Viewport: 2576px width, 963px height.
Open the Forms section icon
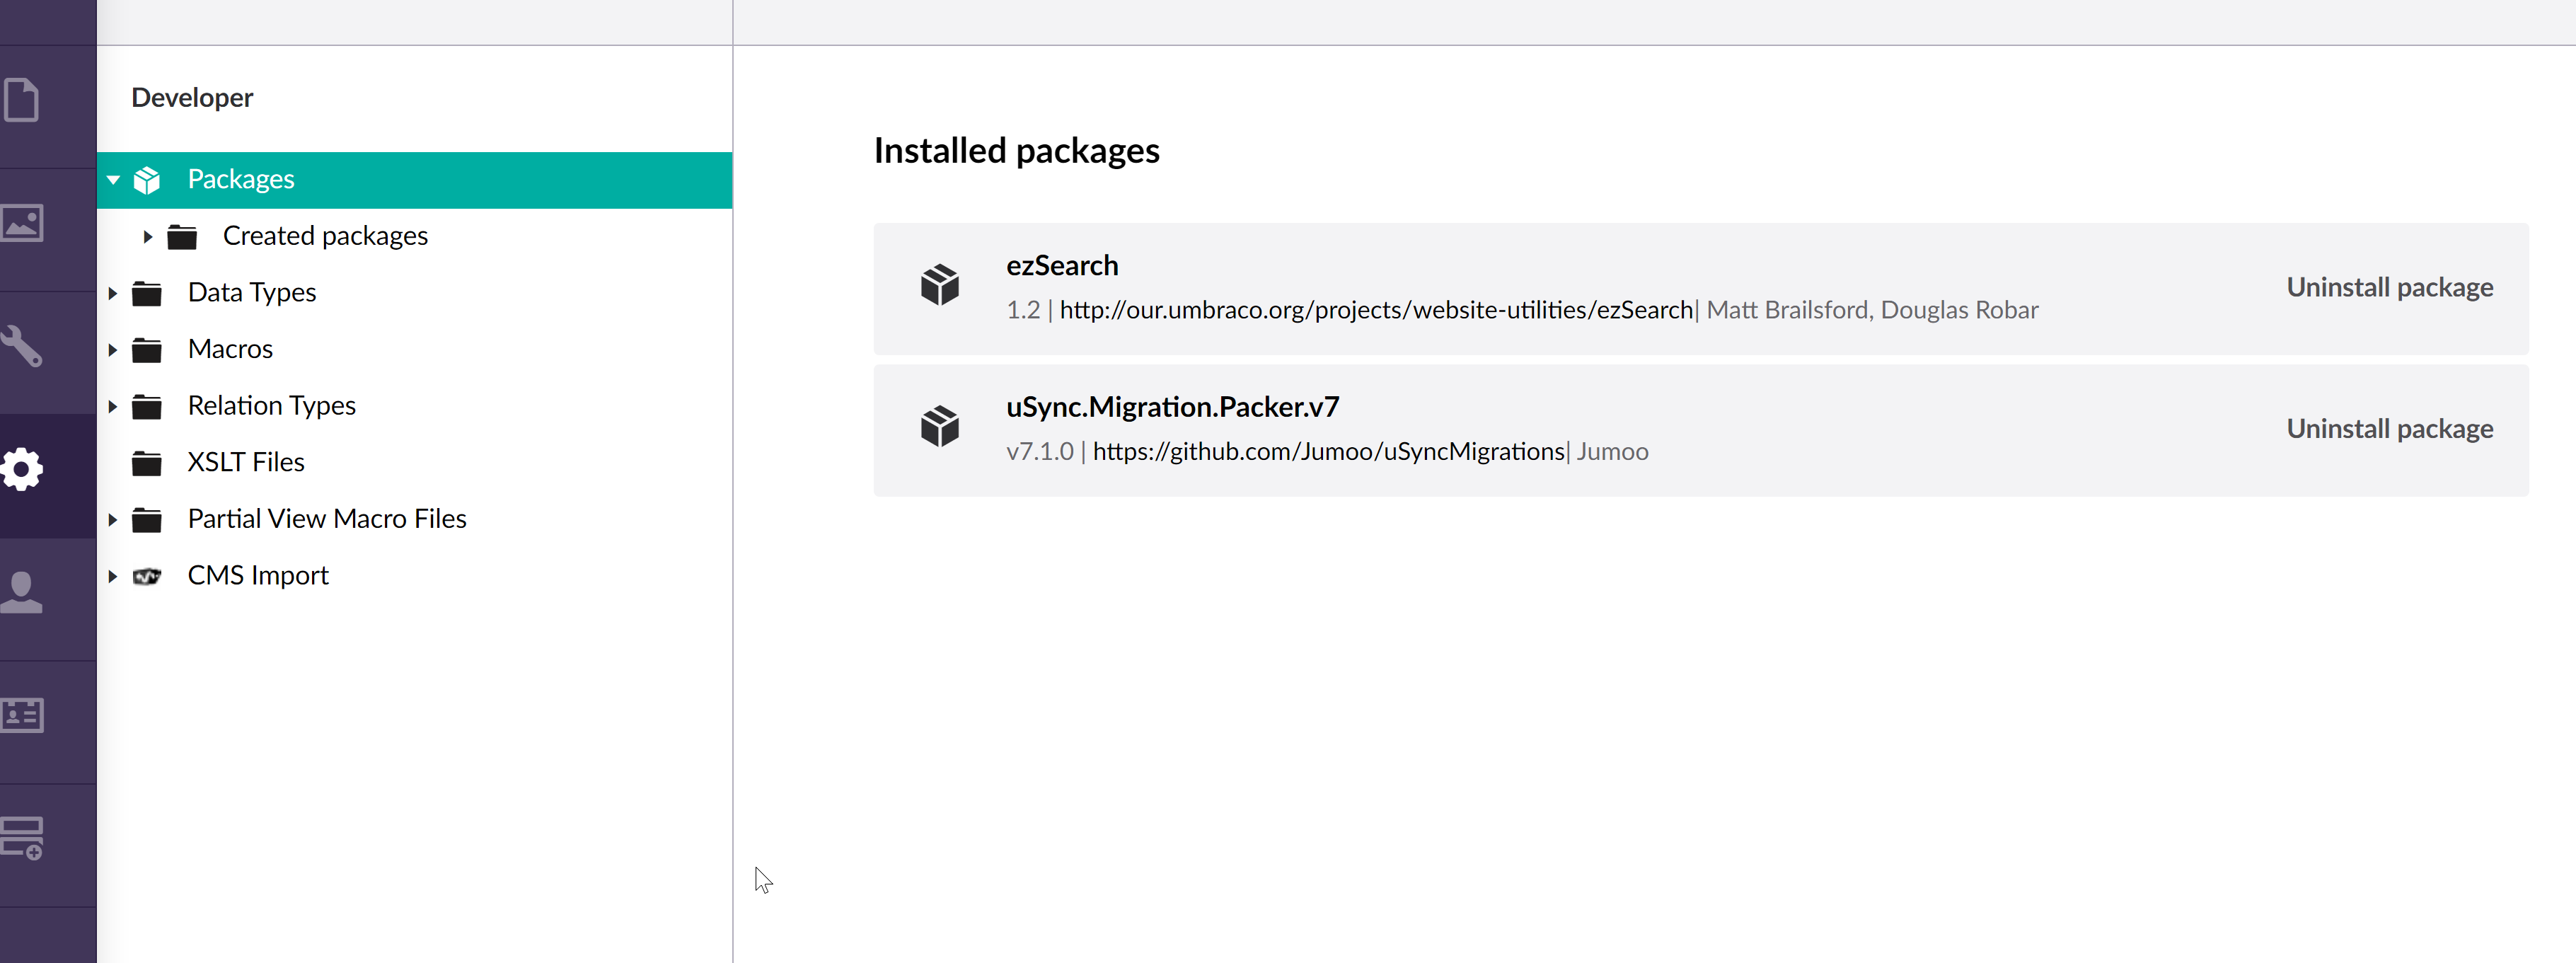coord(22,838)
